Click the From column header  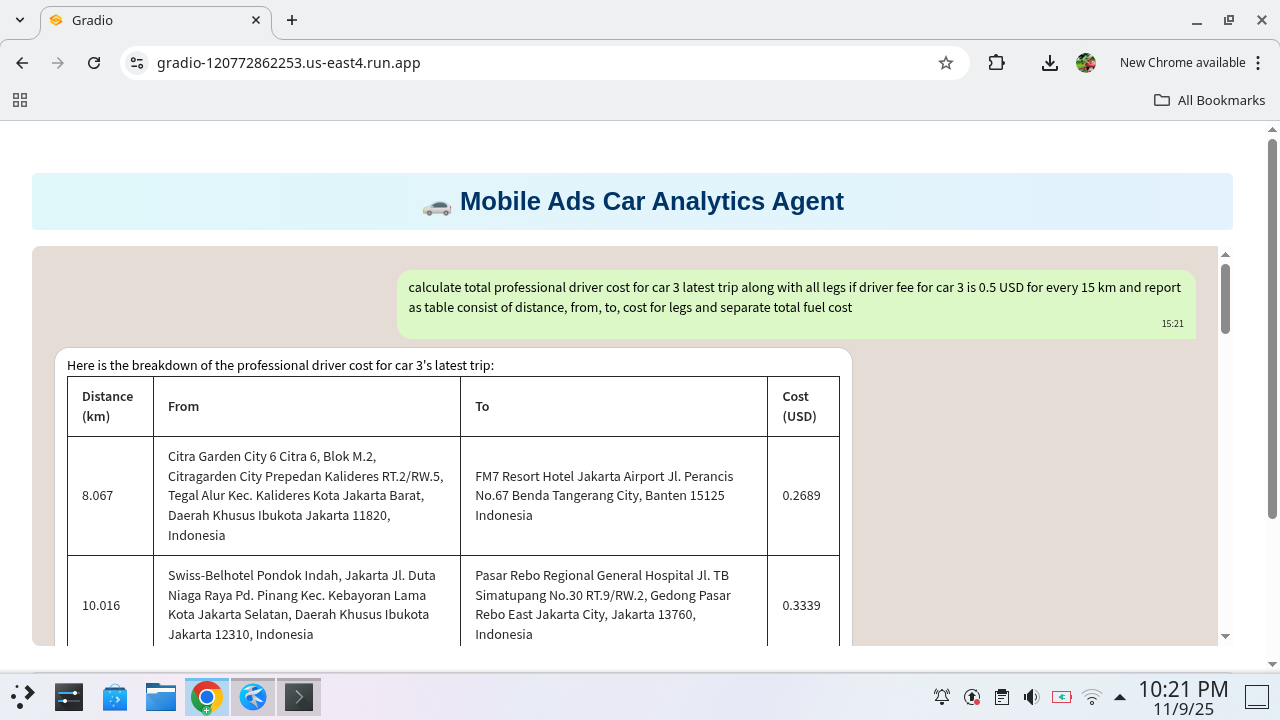click(307, 406)
